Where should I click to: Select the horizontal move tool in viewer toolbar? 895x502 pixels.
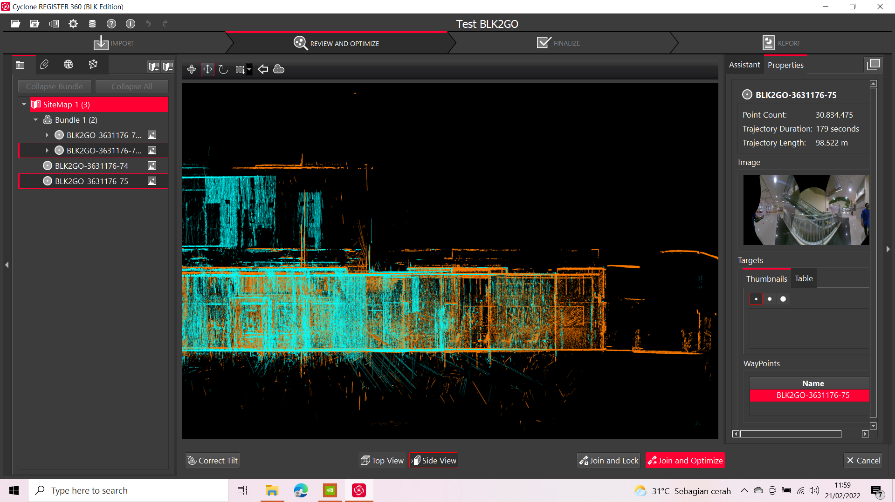tap(208, 69)
